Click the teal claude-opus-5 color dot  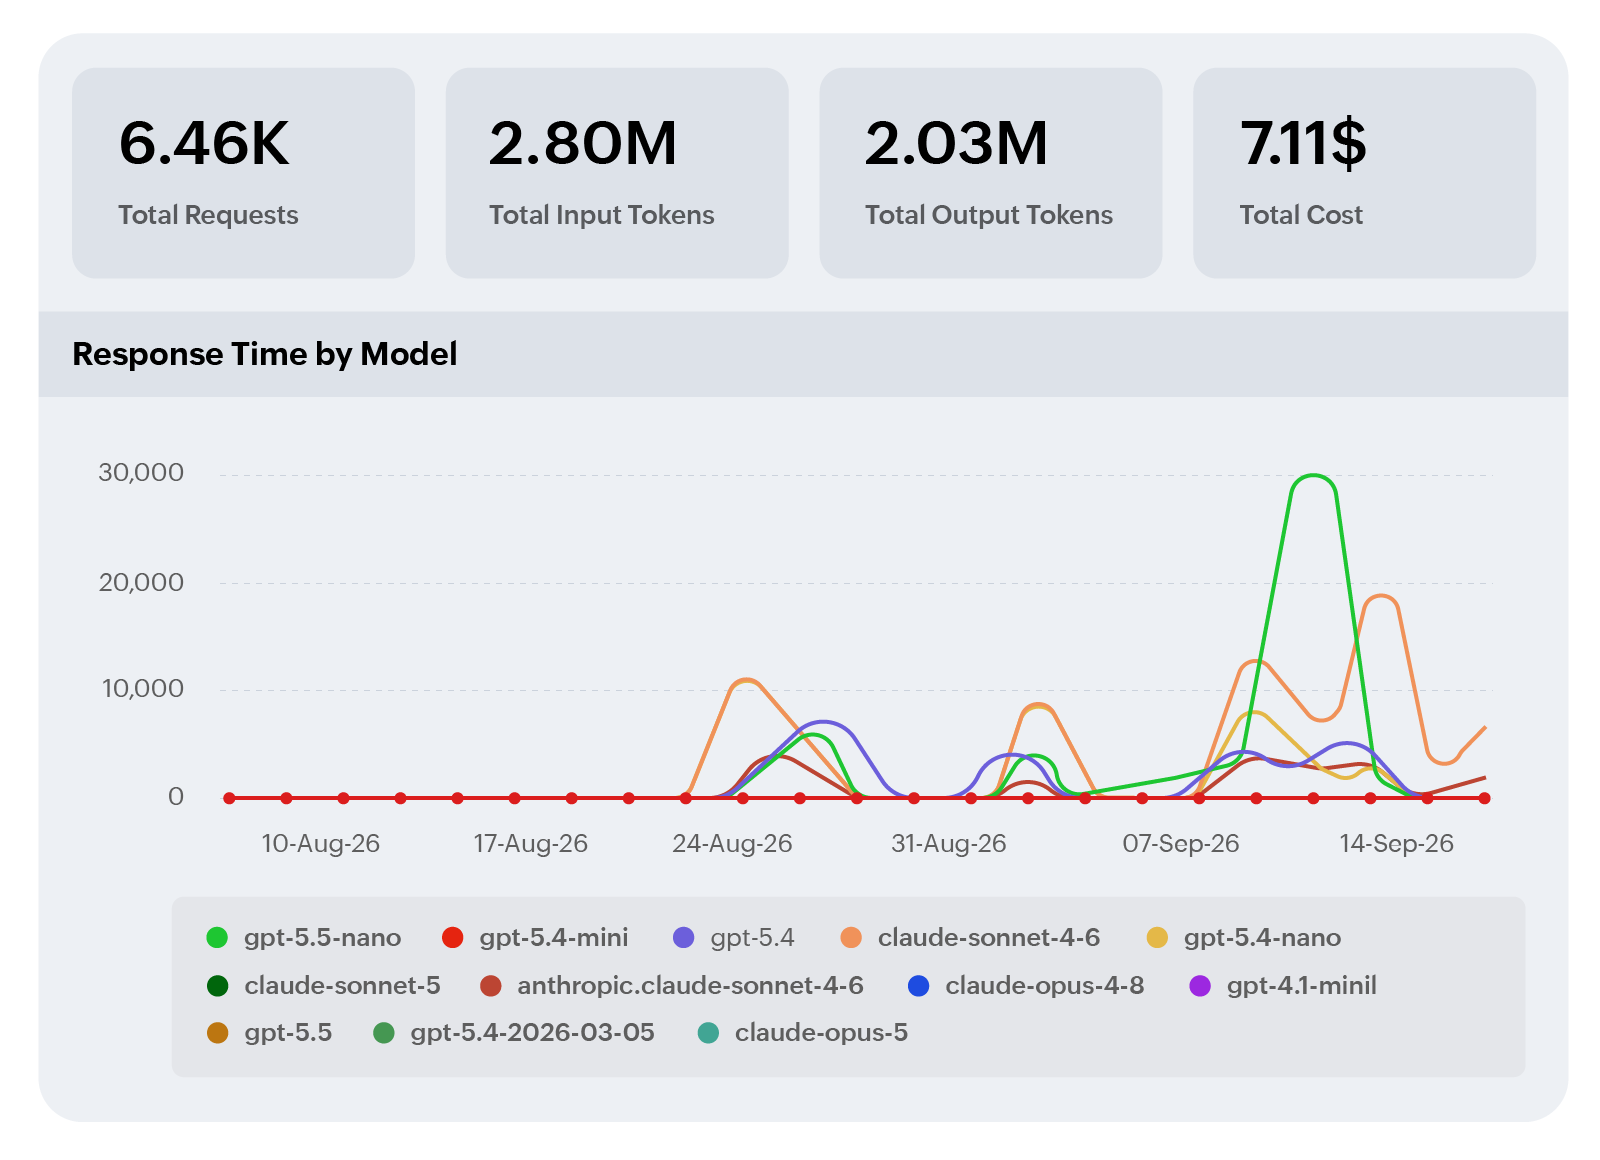708,1033
